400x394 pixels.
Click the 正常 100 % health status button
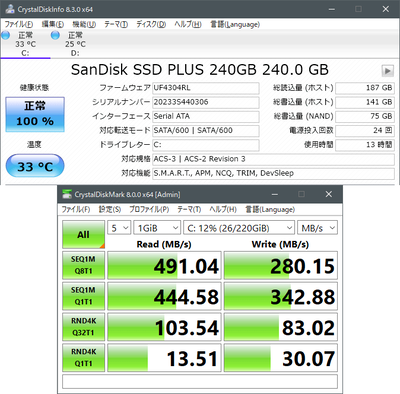(35, 114)
